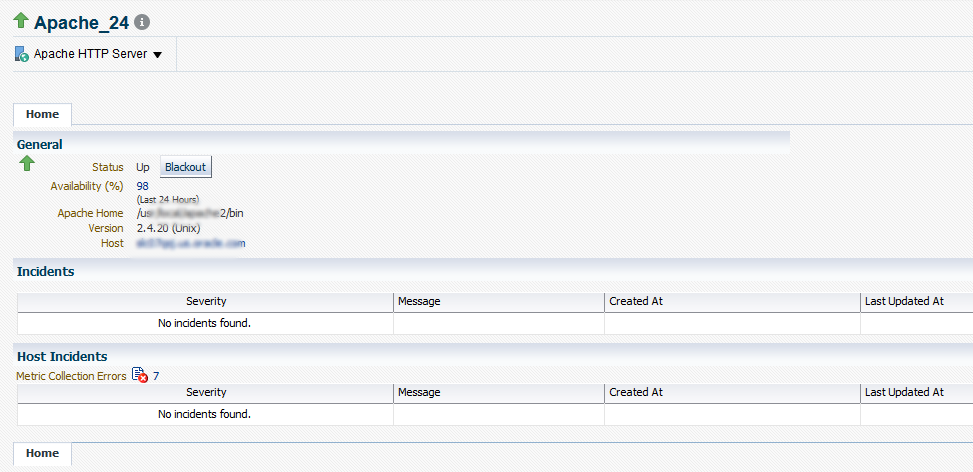Click the Metric Collection Errors document icon
The height and width of the screenshot is (472, 973).
tap(140, 375)
